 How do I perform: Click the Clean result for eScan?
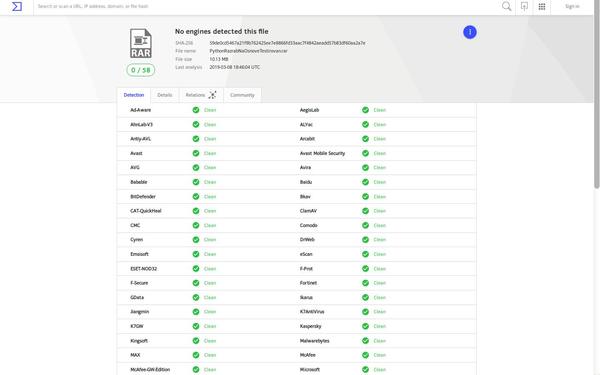(379, 254)
